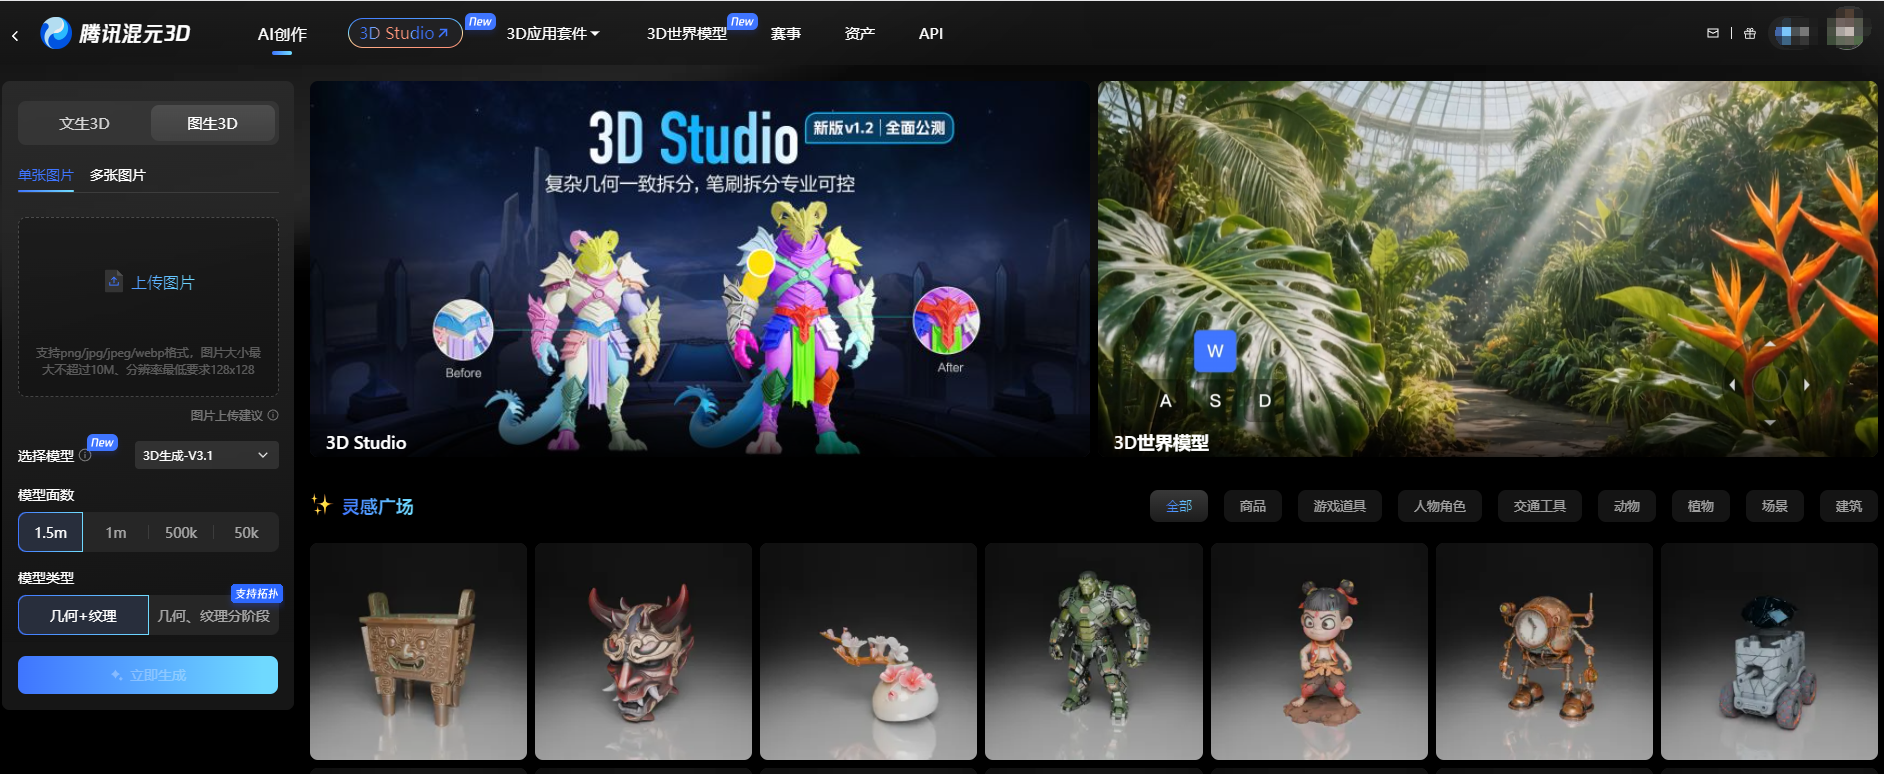The image size is (1884, 774).
Task: Click the After circle preview on banner
Action: coord(946,321)
